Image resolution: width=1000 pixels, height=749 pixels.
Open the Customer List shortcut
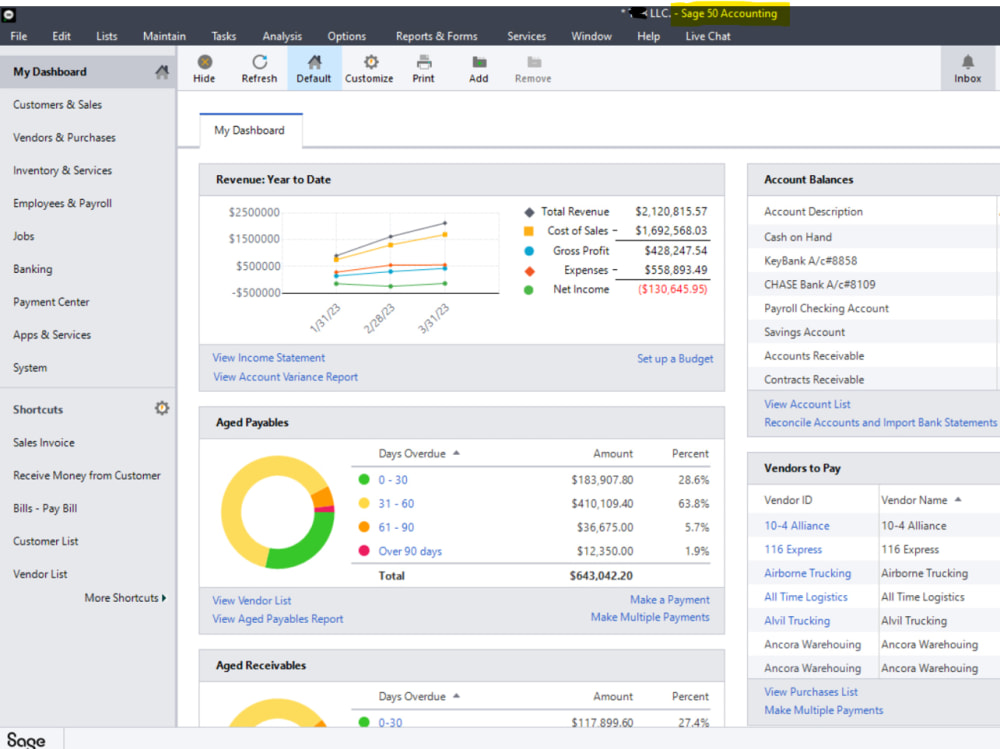pos(46,541)
